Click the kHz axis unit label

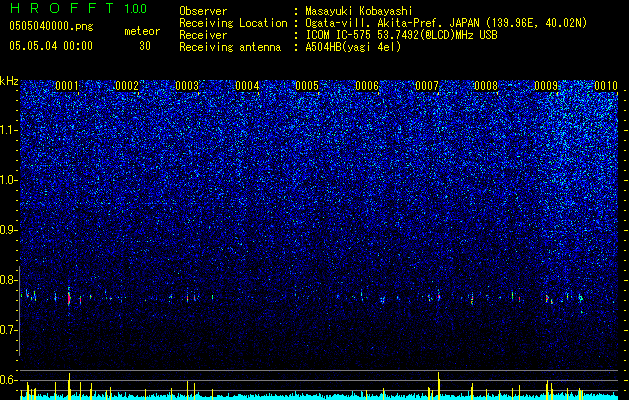[x=9, y=81]
